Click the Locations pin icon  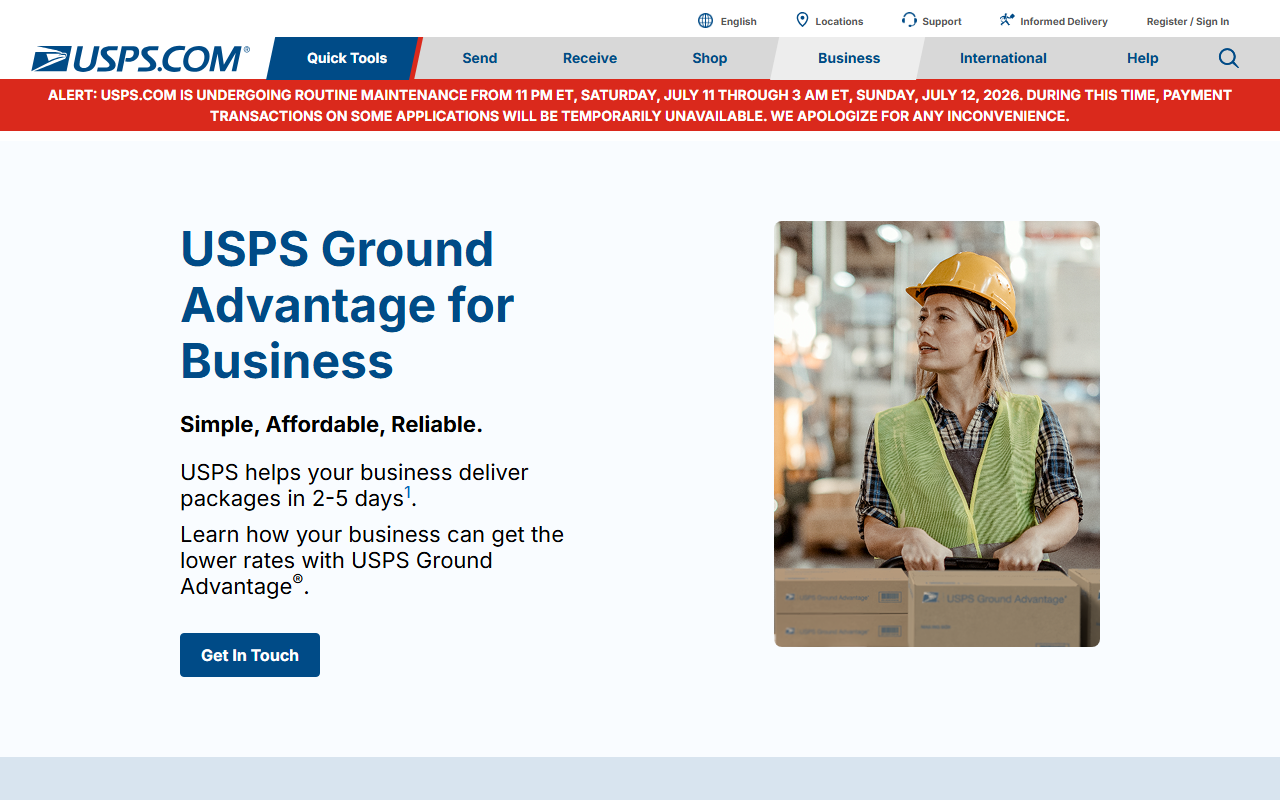pyautogui.click(x=802, y=20)
